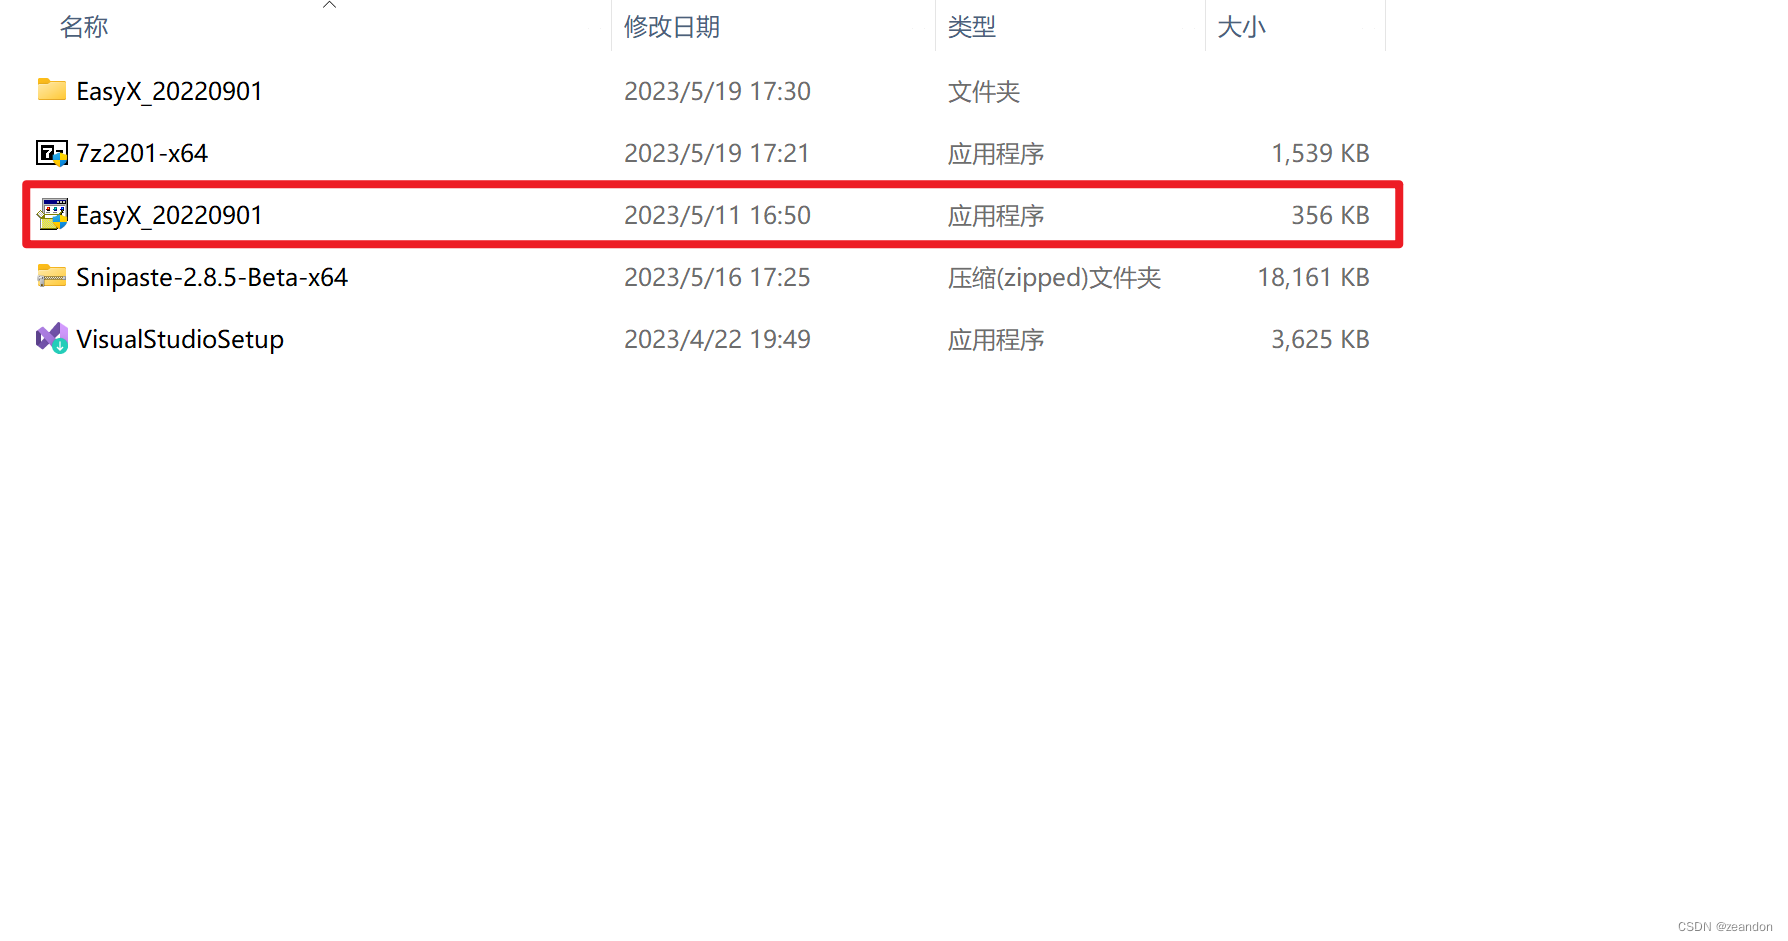
Task: Click the date 2023/5/19 17:30
Action: (717, 91)
